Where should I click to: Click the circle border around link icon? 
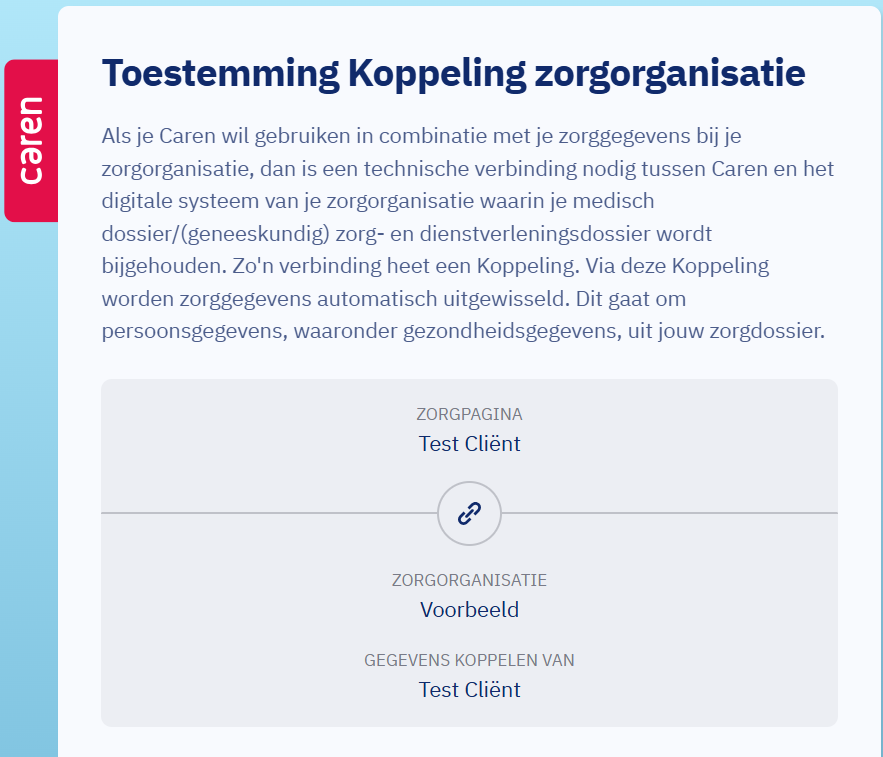(x=469, y=483)
